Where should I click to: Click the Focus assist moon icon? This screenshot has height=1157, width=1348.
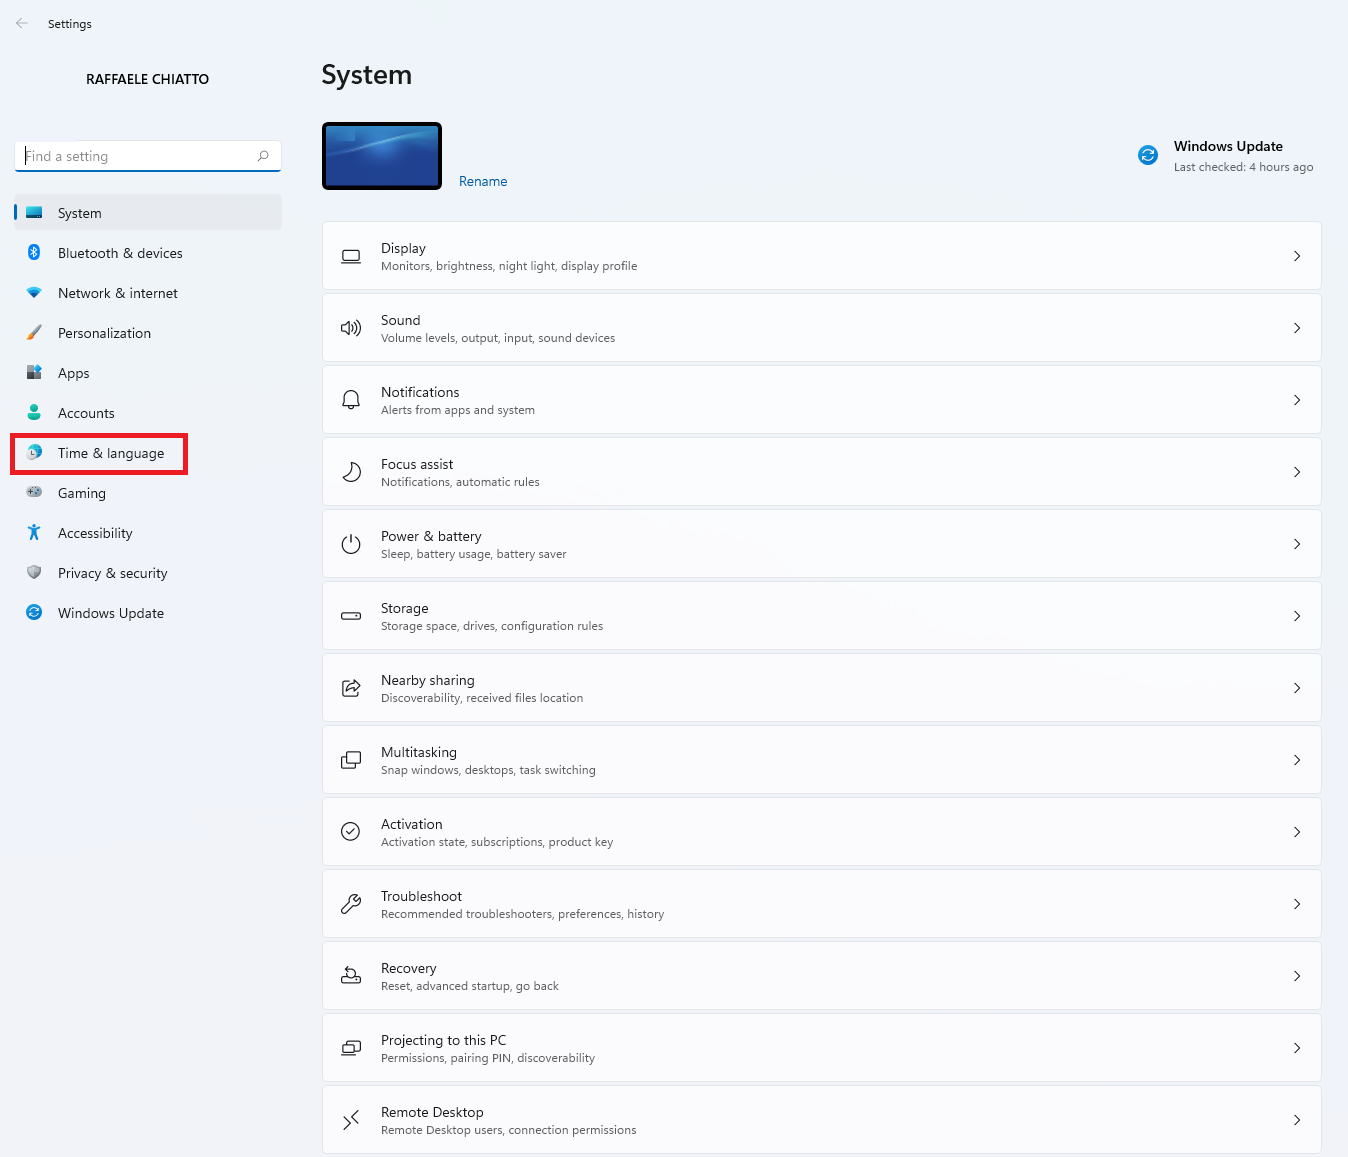point(351,472)
